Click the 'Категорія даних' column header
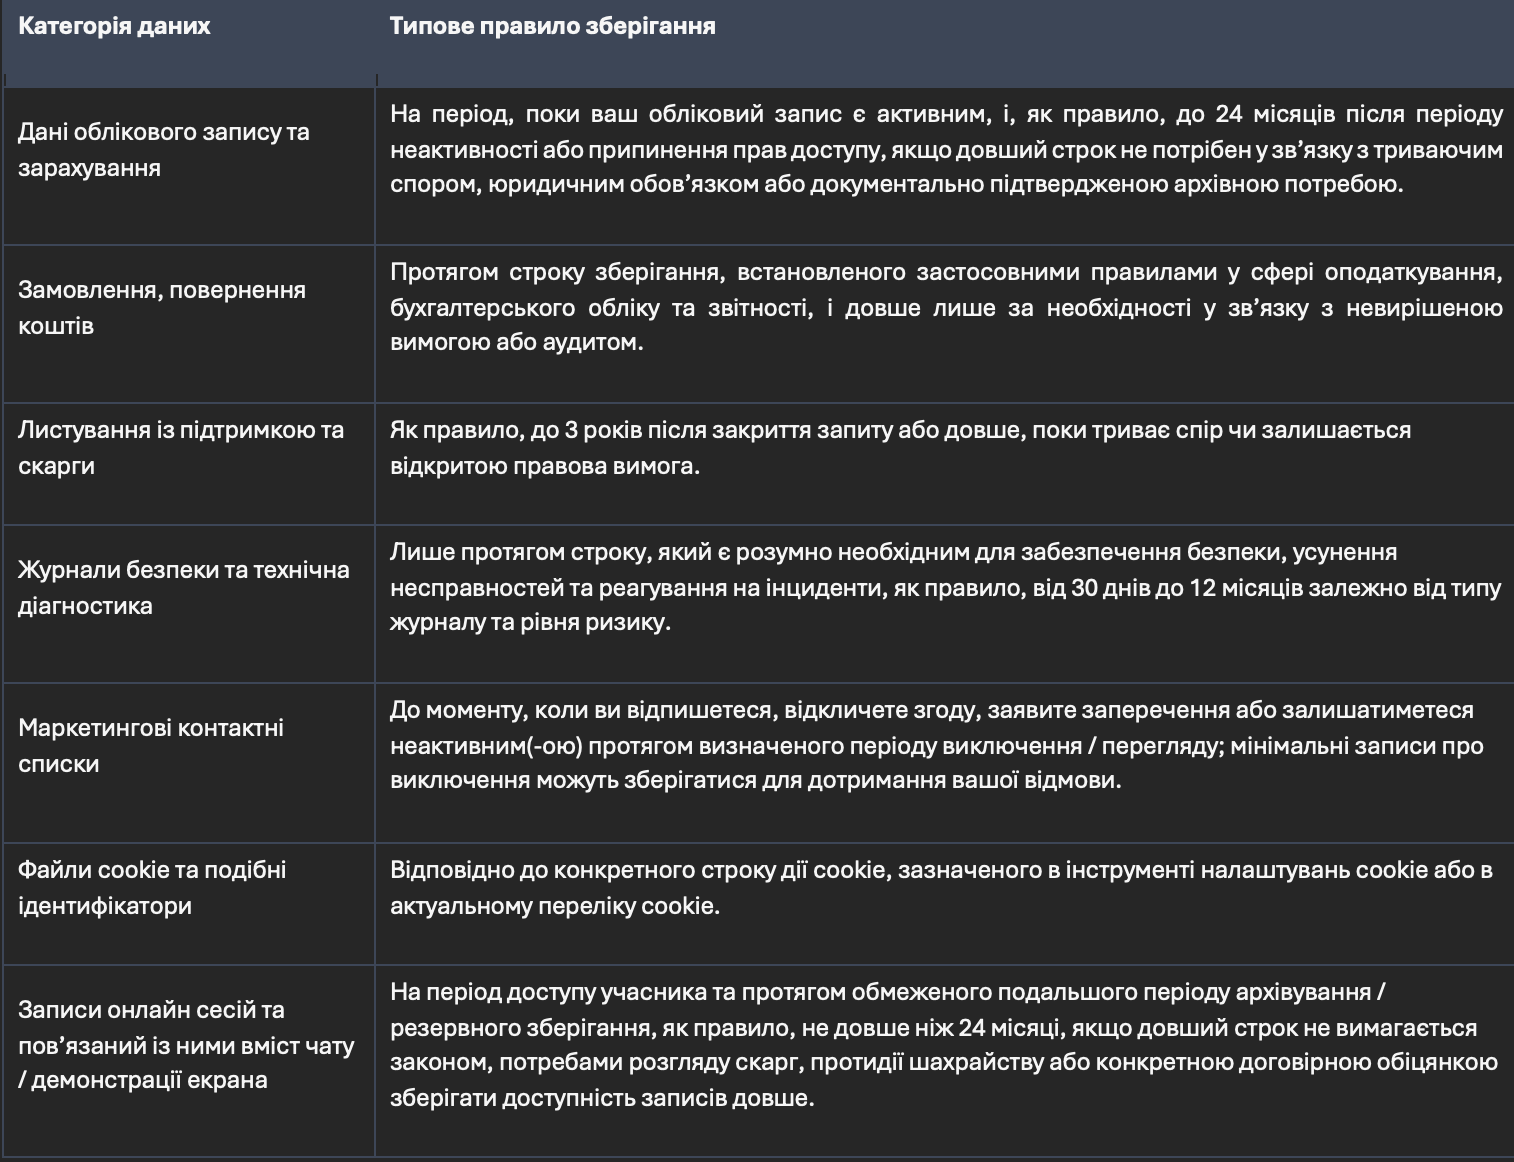The image size is (1514, 1162). point(114,26)
